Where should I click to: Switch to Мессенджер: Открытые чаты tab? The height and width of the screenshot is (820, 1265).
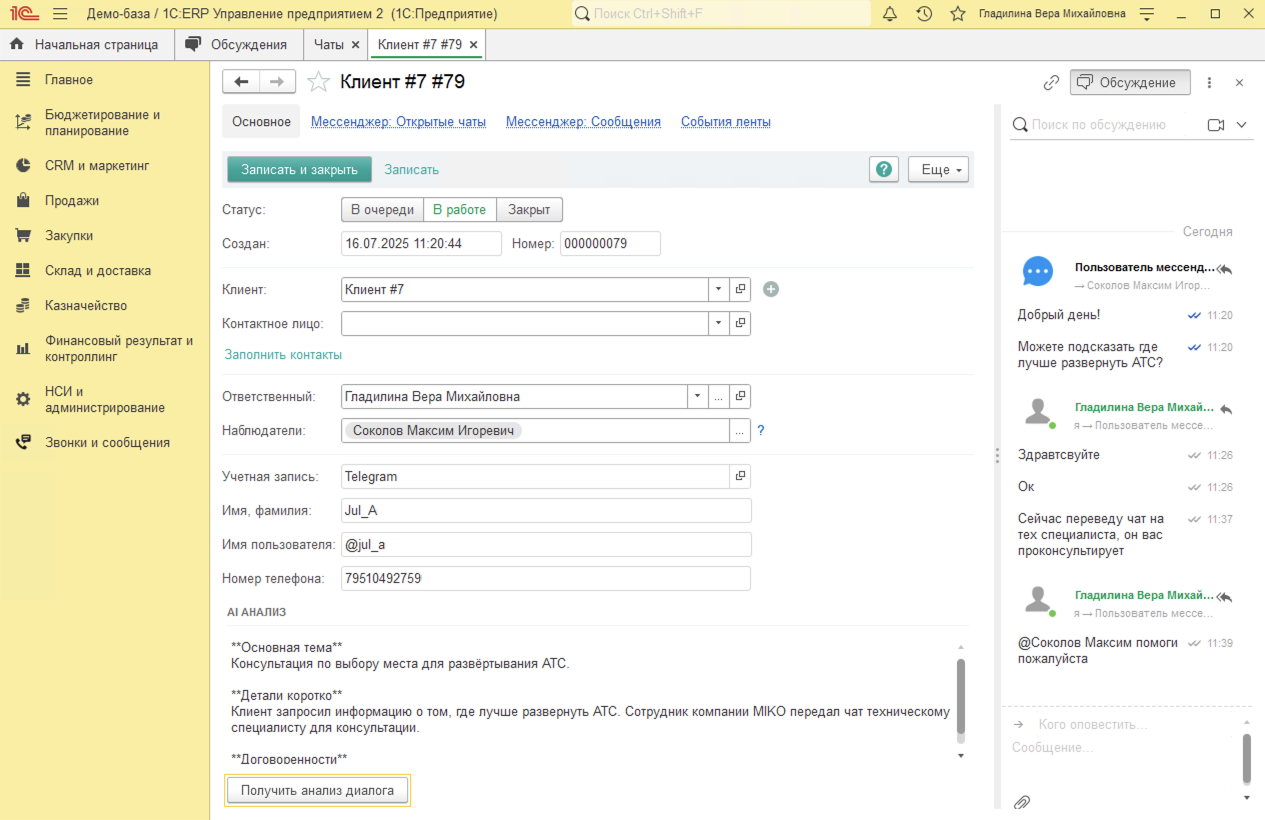click(398, 122)
